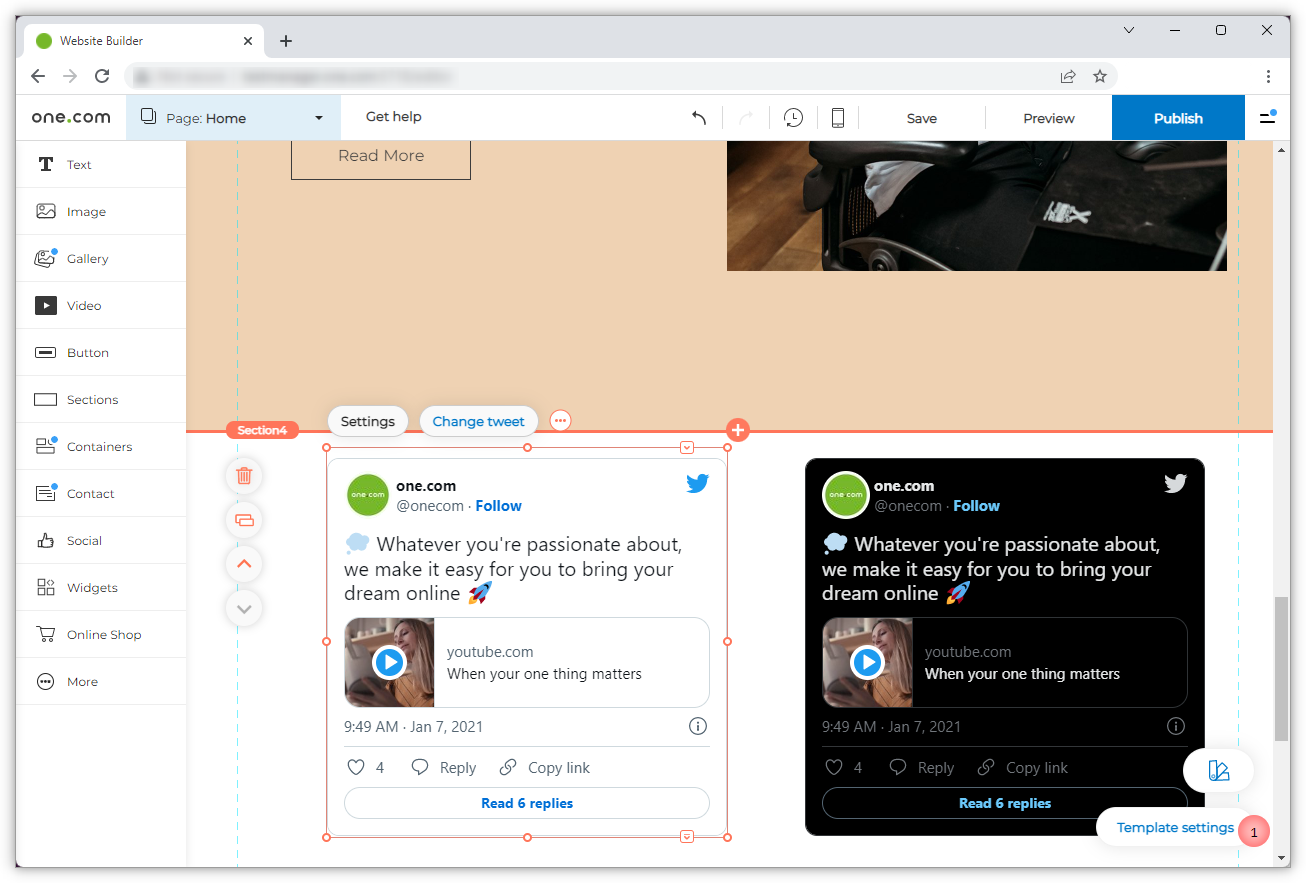
Task: Click the heart like icon on light tweet
Action: (355, 767)
